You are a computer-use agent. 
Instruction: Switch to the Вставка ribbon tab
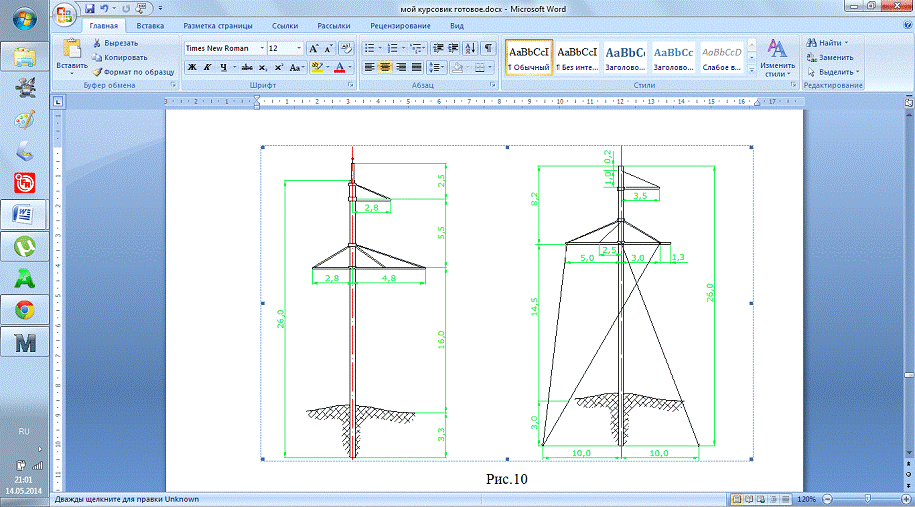[151, 25]
